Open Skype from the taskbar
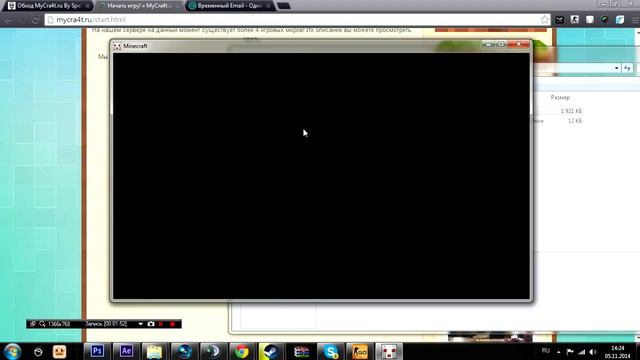This screenshot has width=640, height=360. tap(330, 351)
